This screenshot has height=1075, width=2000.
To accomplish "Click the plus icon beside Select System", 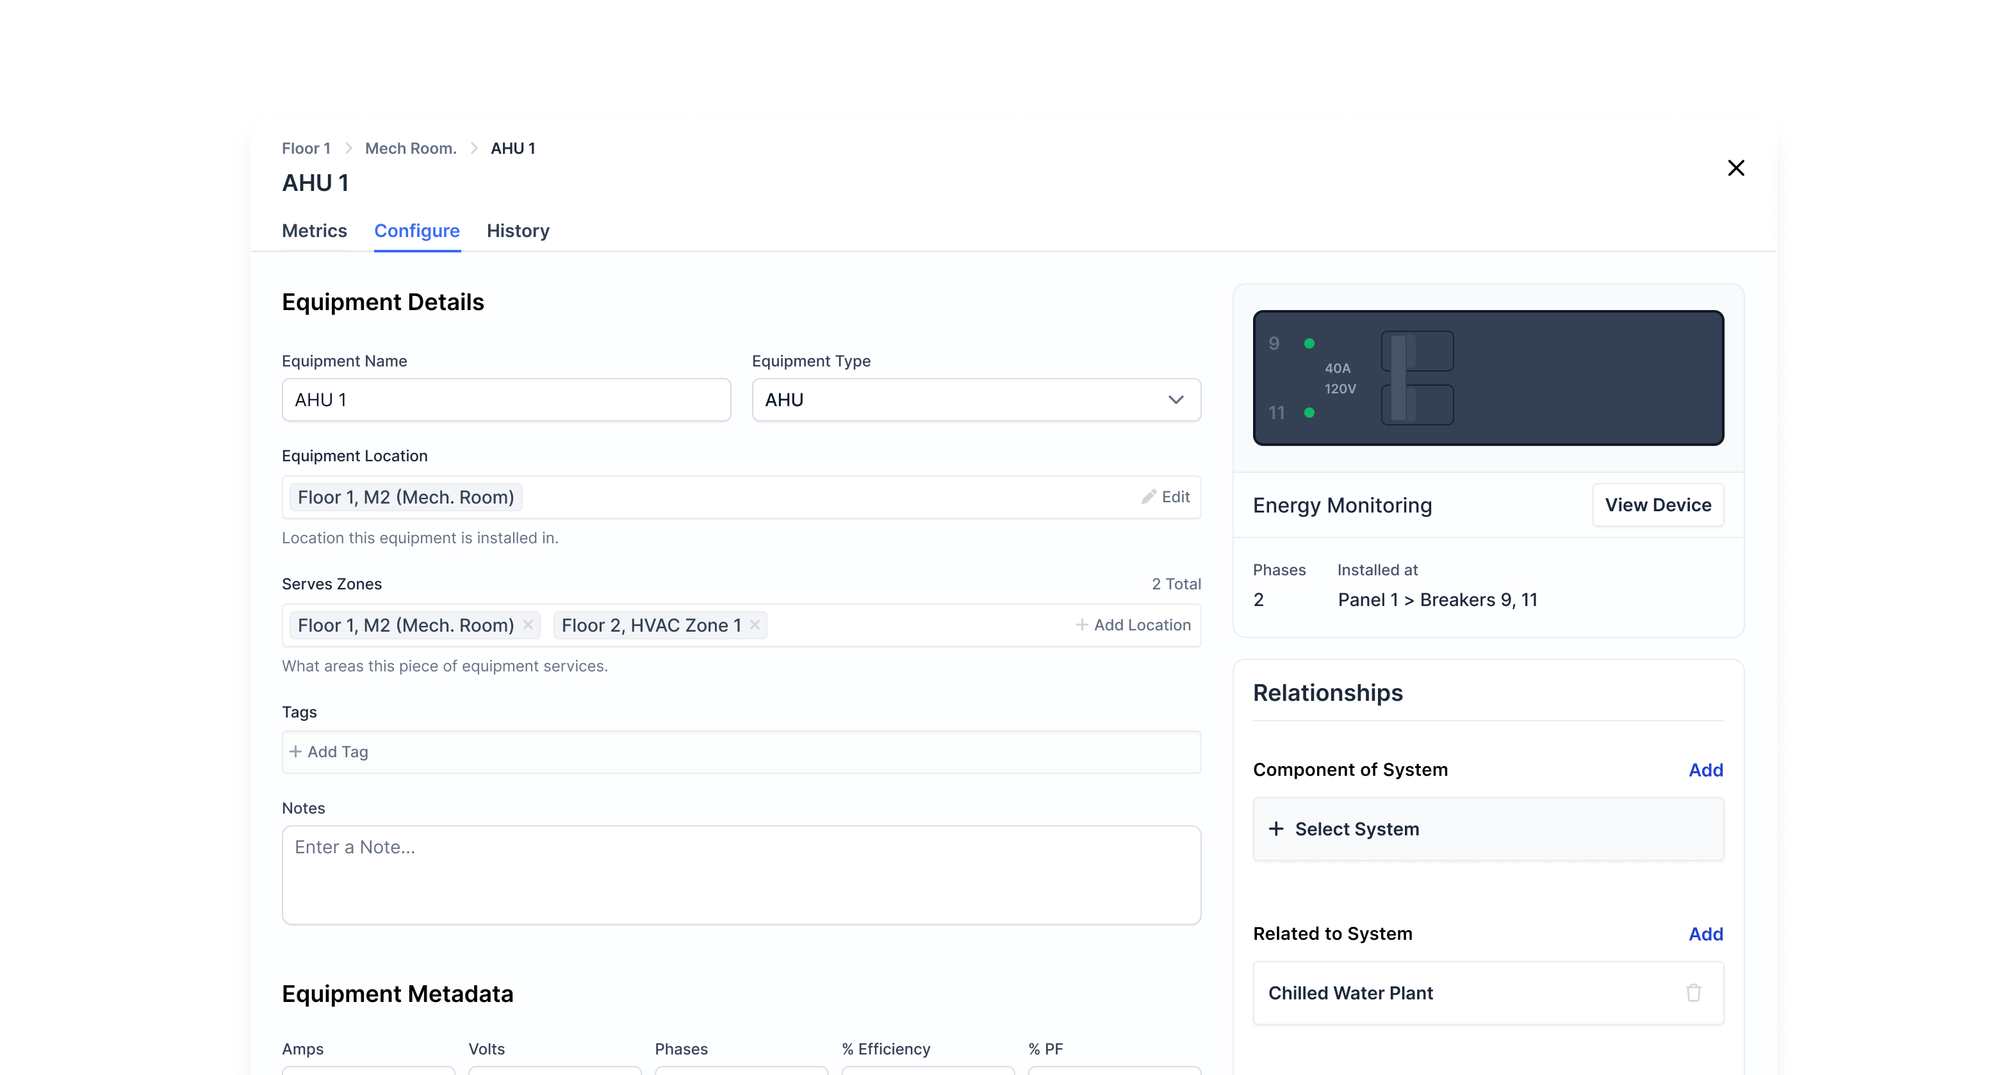I will pos(1276,829).
